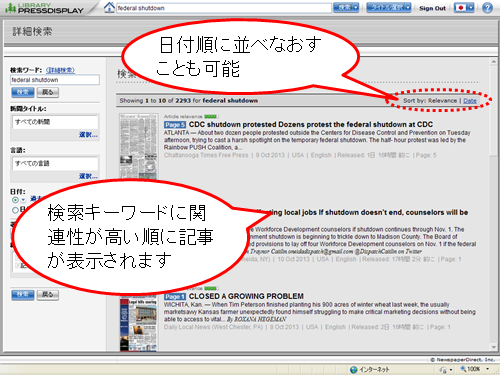
Task: Open the タイトル選択 dropdown button
Action: point(389,7)
